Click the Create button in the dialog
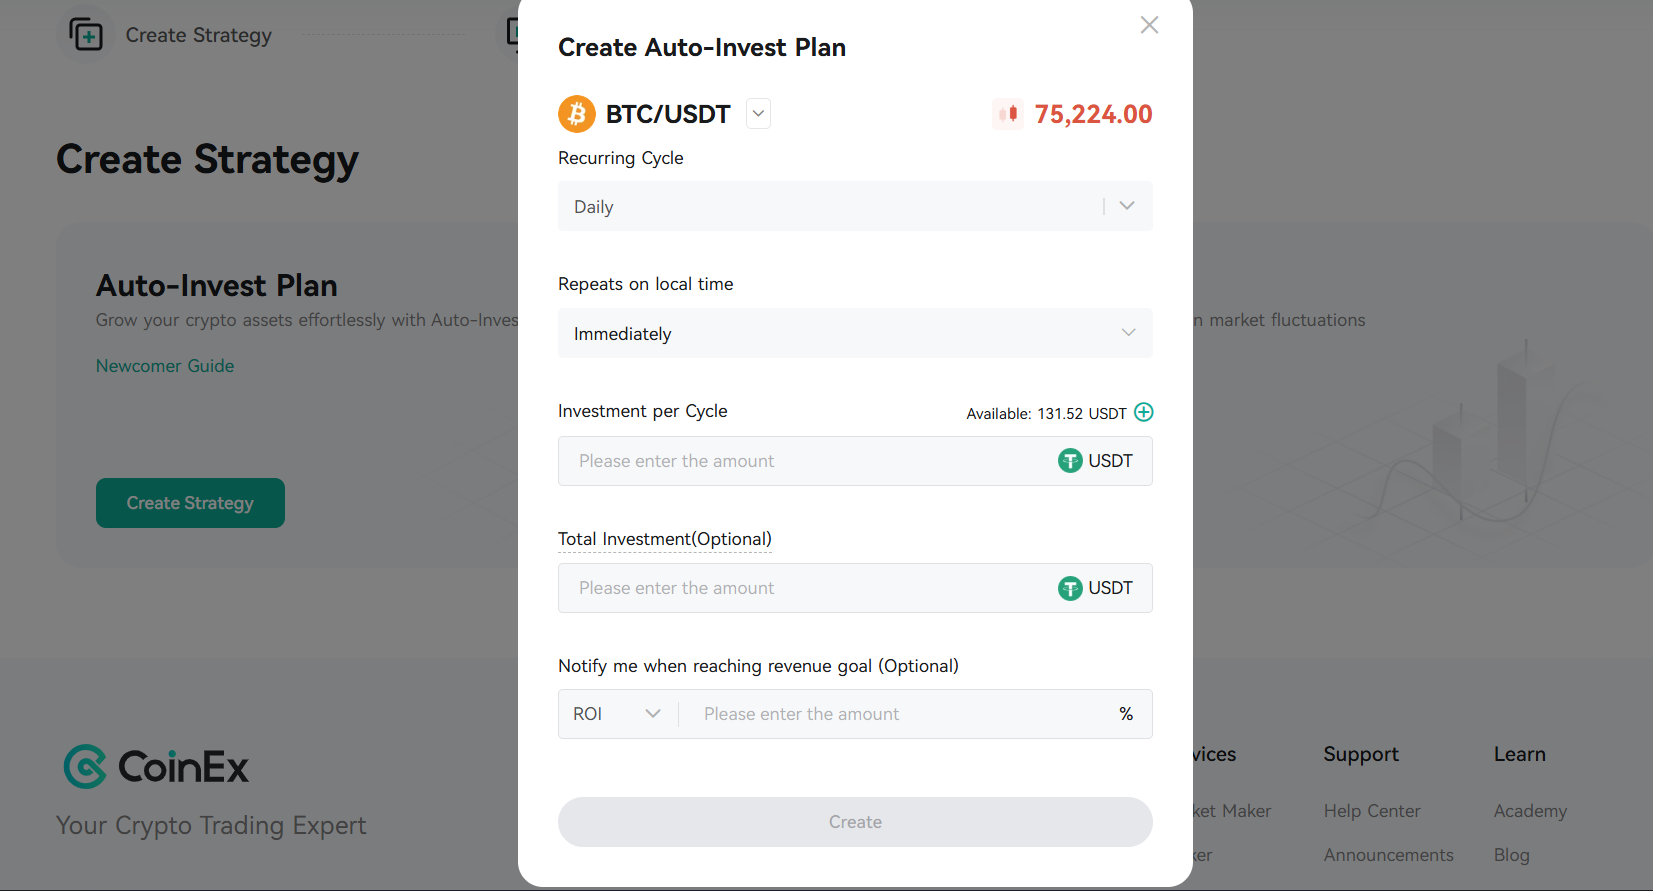This screenshot has height=891, width=1653. coord(855,822)
